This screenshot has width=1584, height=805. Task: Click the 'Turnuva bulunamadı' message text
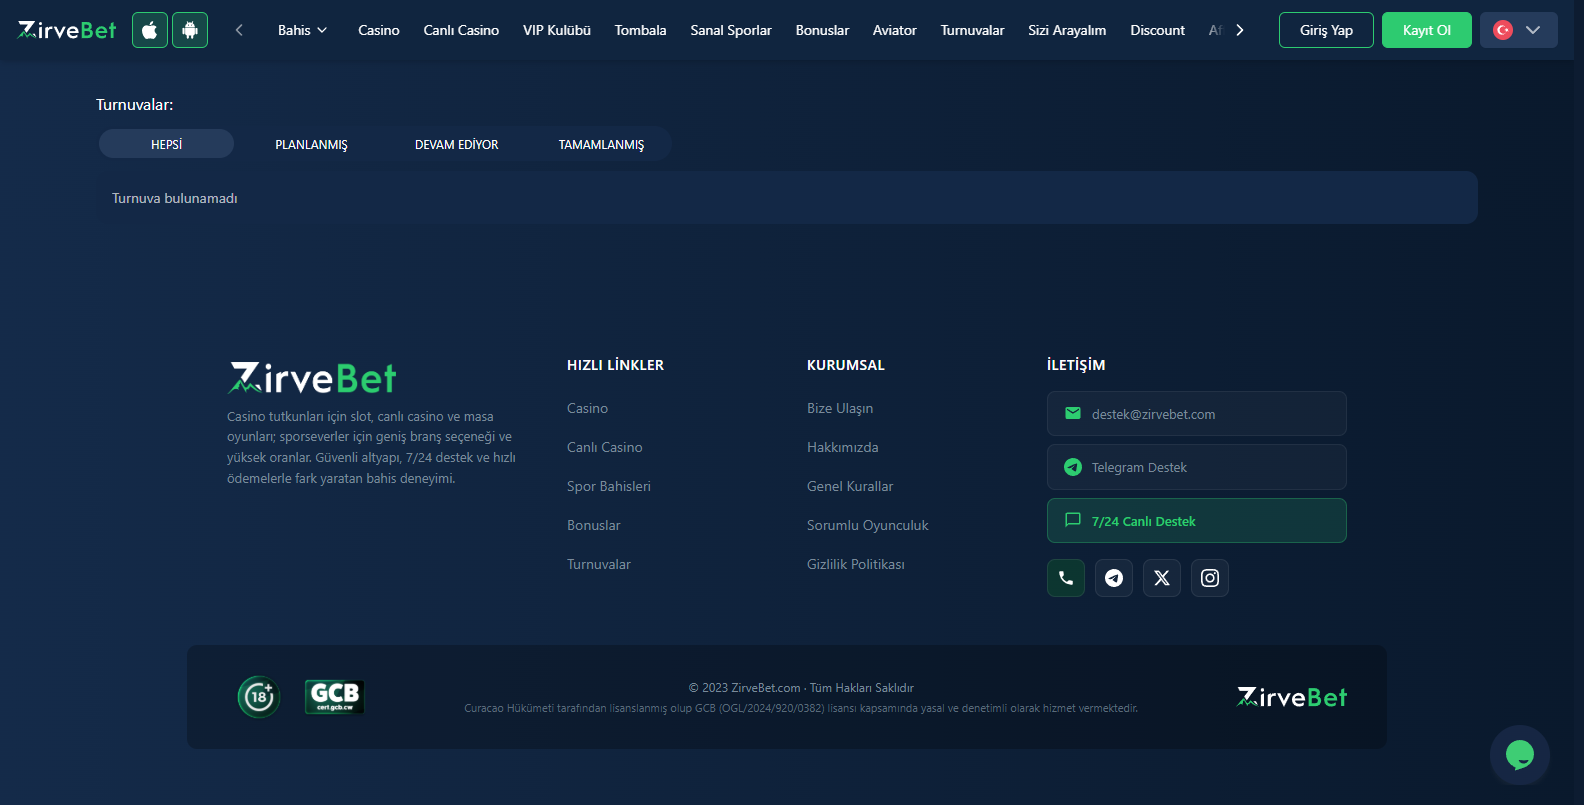tap(175, 198)
